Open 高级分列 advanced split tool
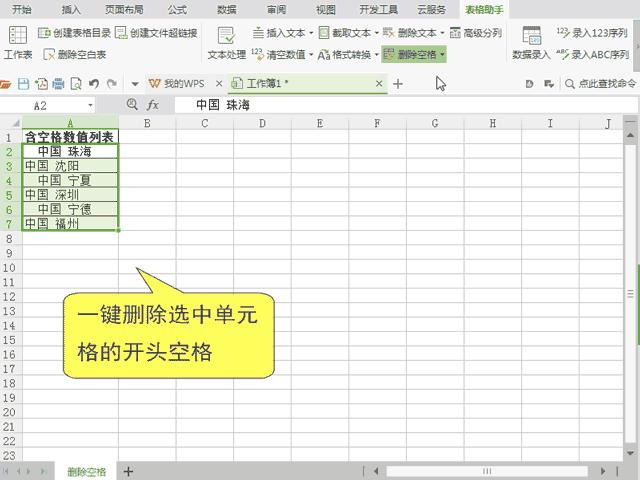 click(x=476, y=33)
